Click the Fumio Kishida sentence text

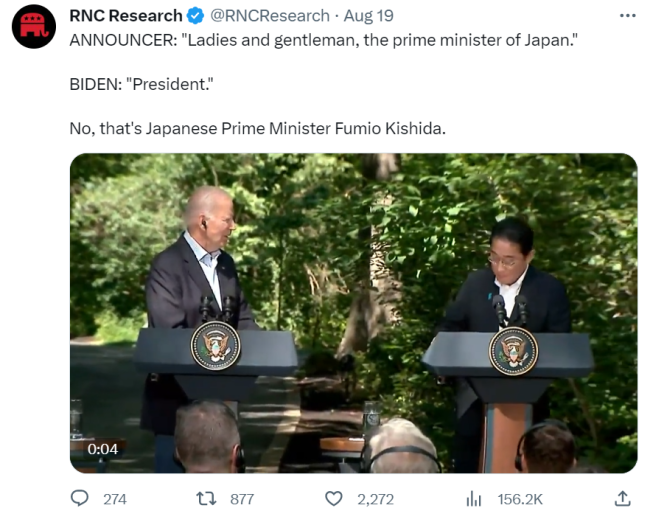pyautogui.click(x=257, y=128)
